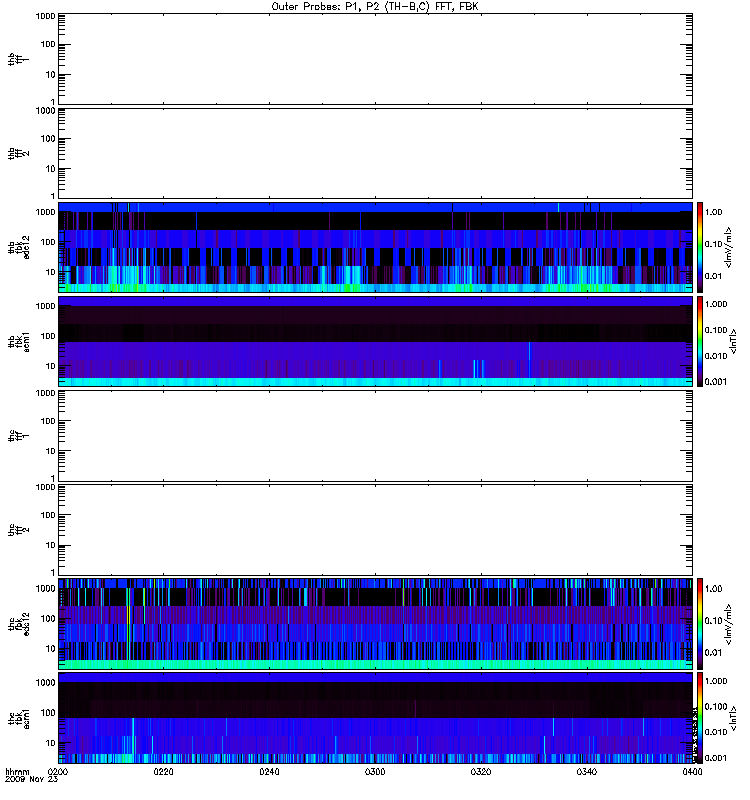Click the "hhmm" axis unit label
The image size is (750, 800).
(17, 772)
